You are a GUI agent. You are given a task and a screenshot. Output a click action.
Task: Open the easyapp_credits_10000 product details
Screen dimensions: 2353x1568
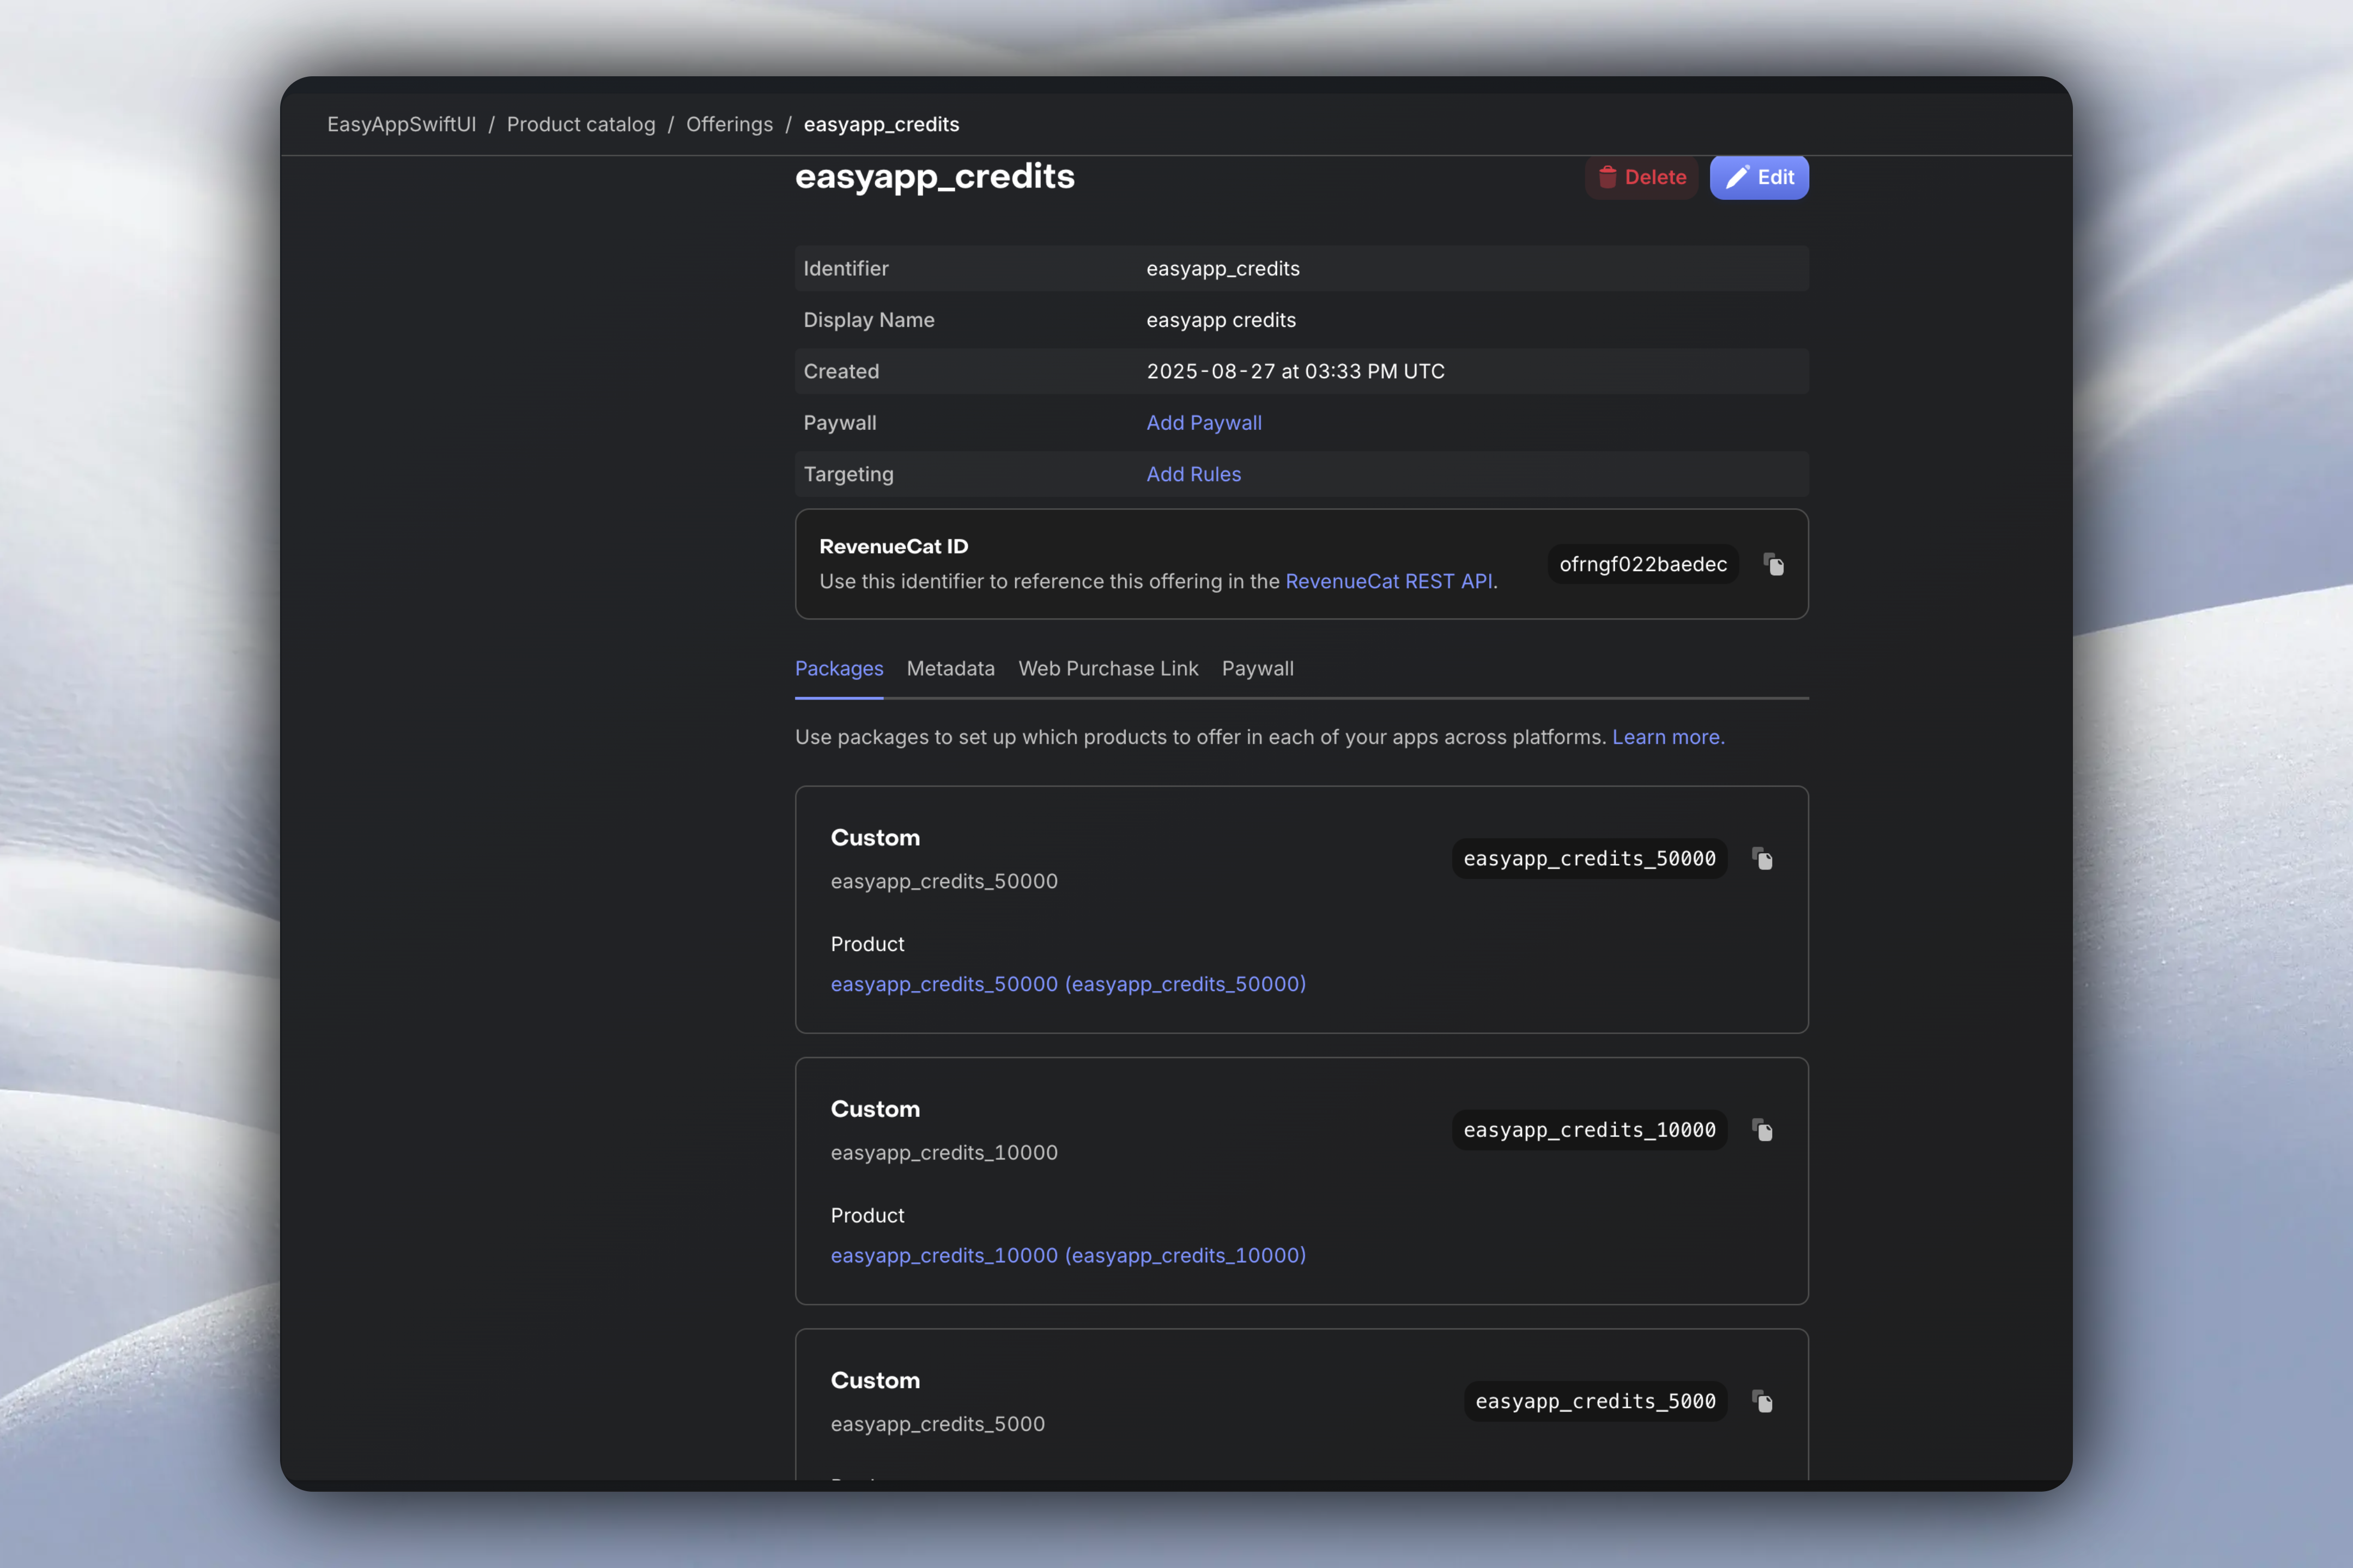[x=1067, y=1255]
